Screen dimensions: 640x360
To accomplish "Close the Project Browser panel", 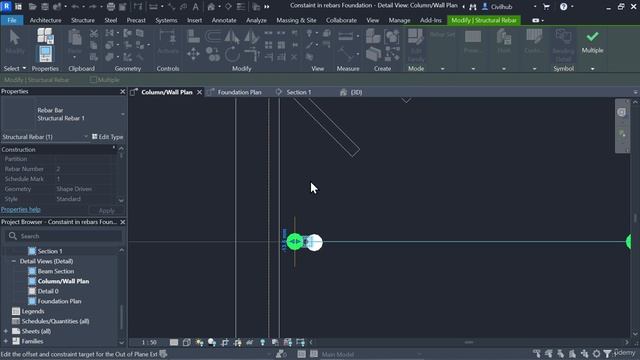I will (122, 222).
